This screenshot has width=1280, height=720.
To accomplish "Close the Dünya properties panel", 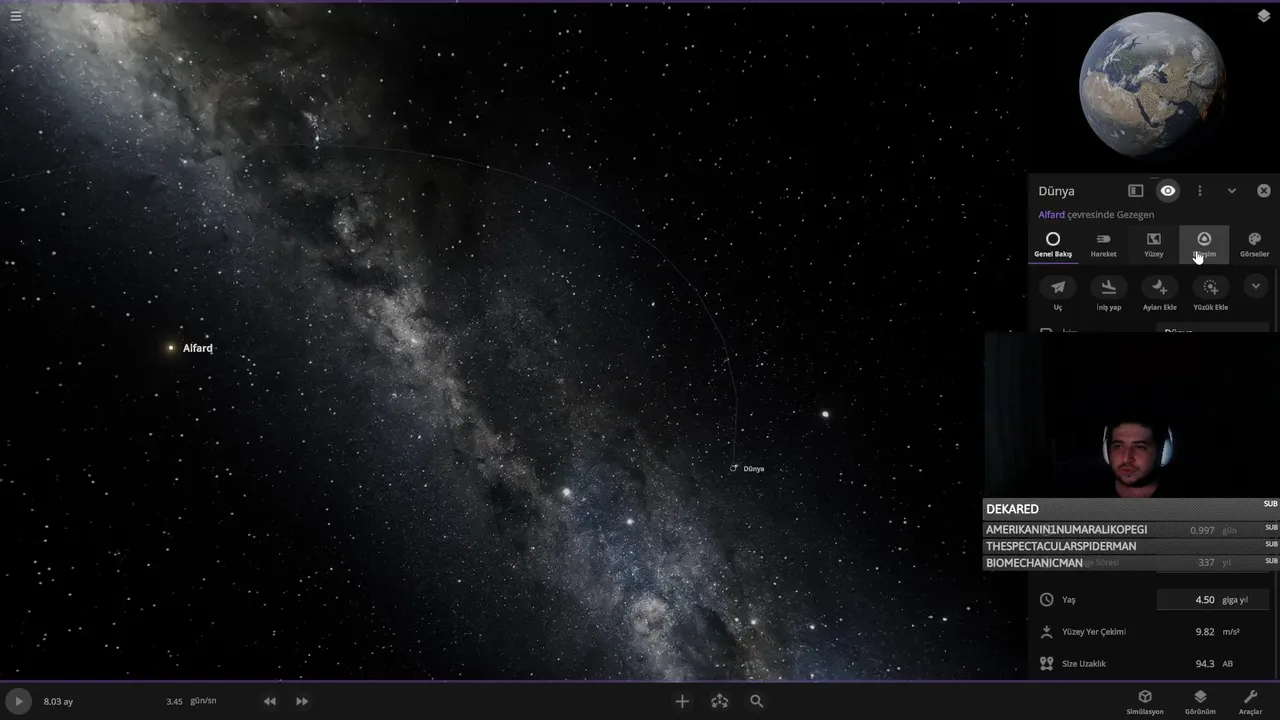I will pyautogui.click(x=1264, y=191).
